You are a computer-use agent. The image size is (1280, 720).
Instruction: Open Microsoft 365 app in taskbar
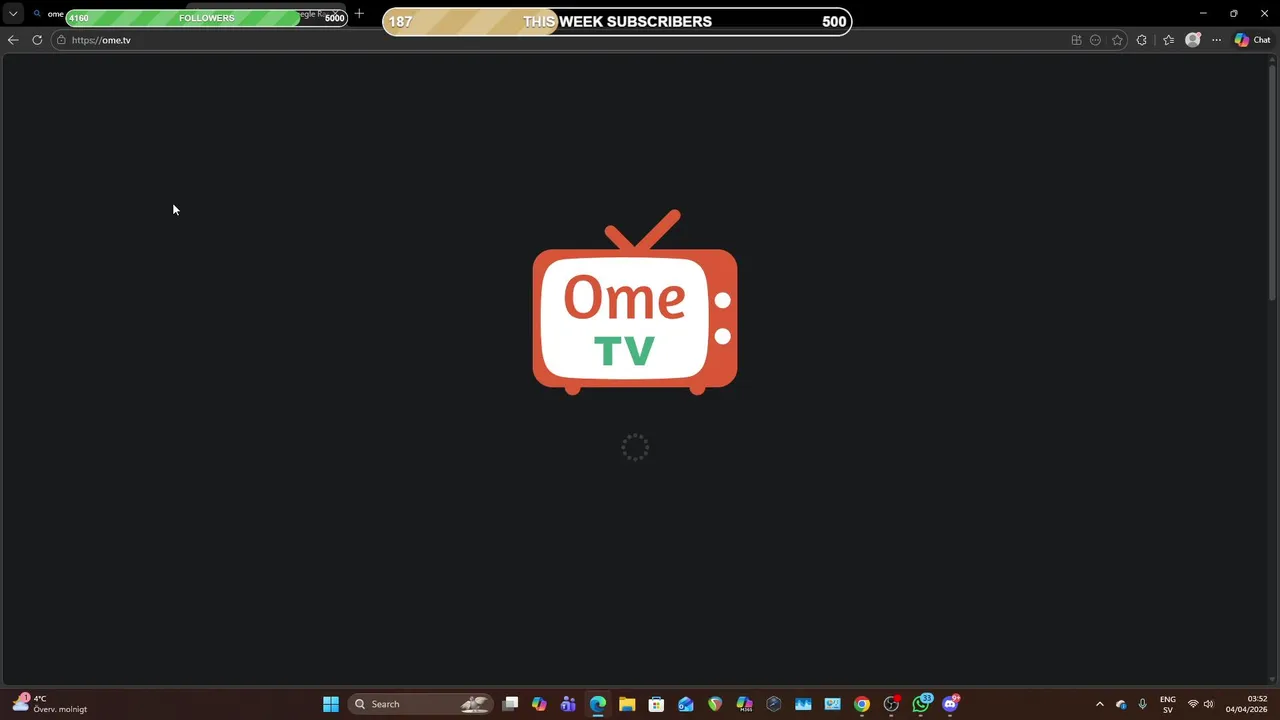click(744, 704)
